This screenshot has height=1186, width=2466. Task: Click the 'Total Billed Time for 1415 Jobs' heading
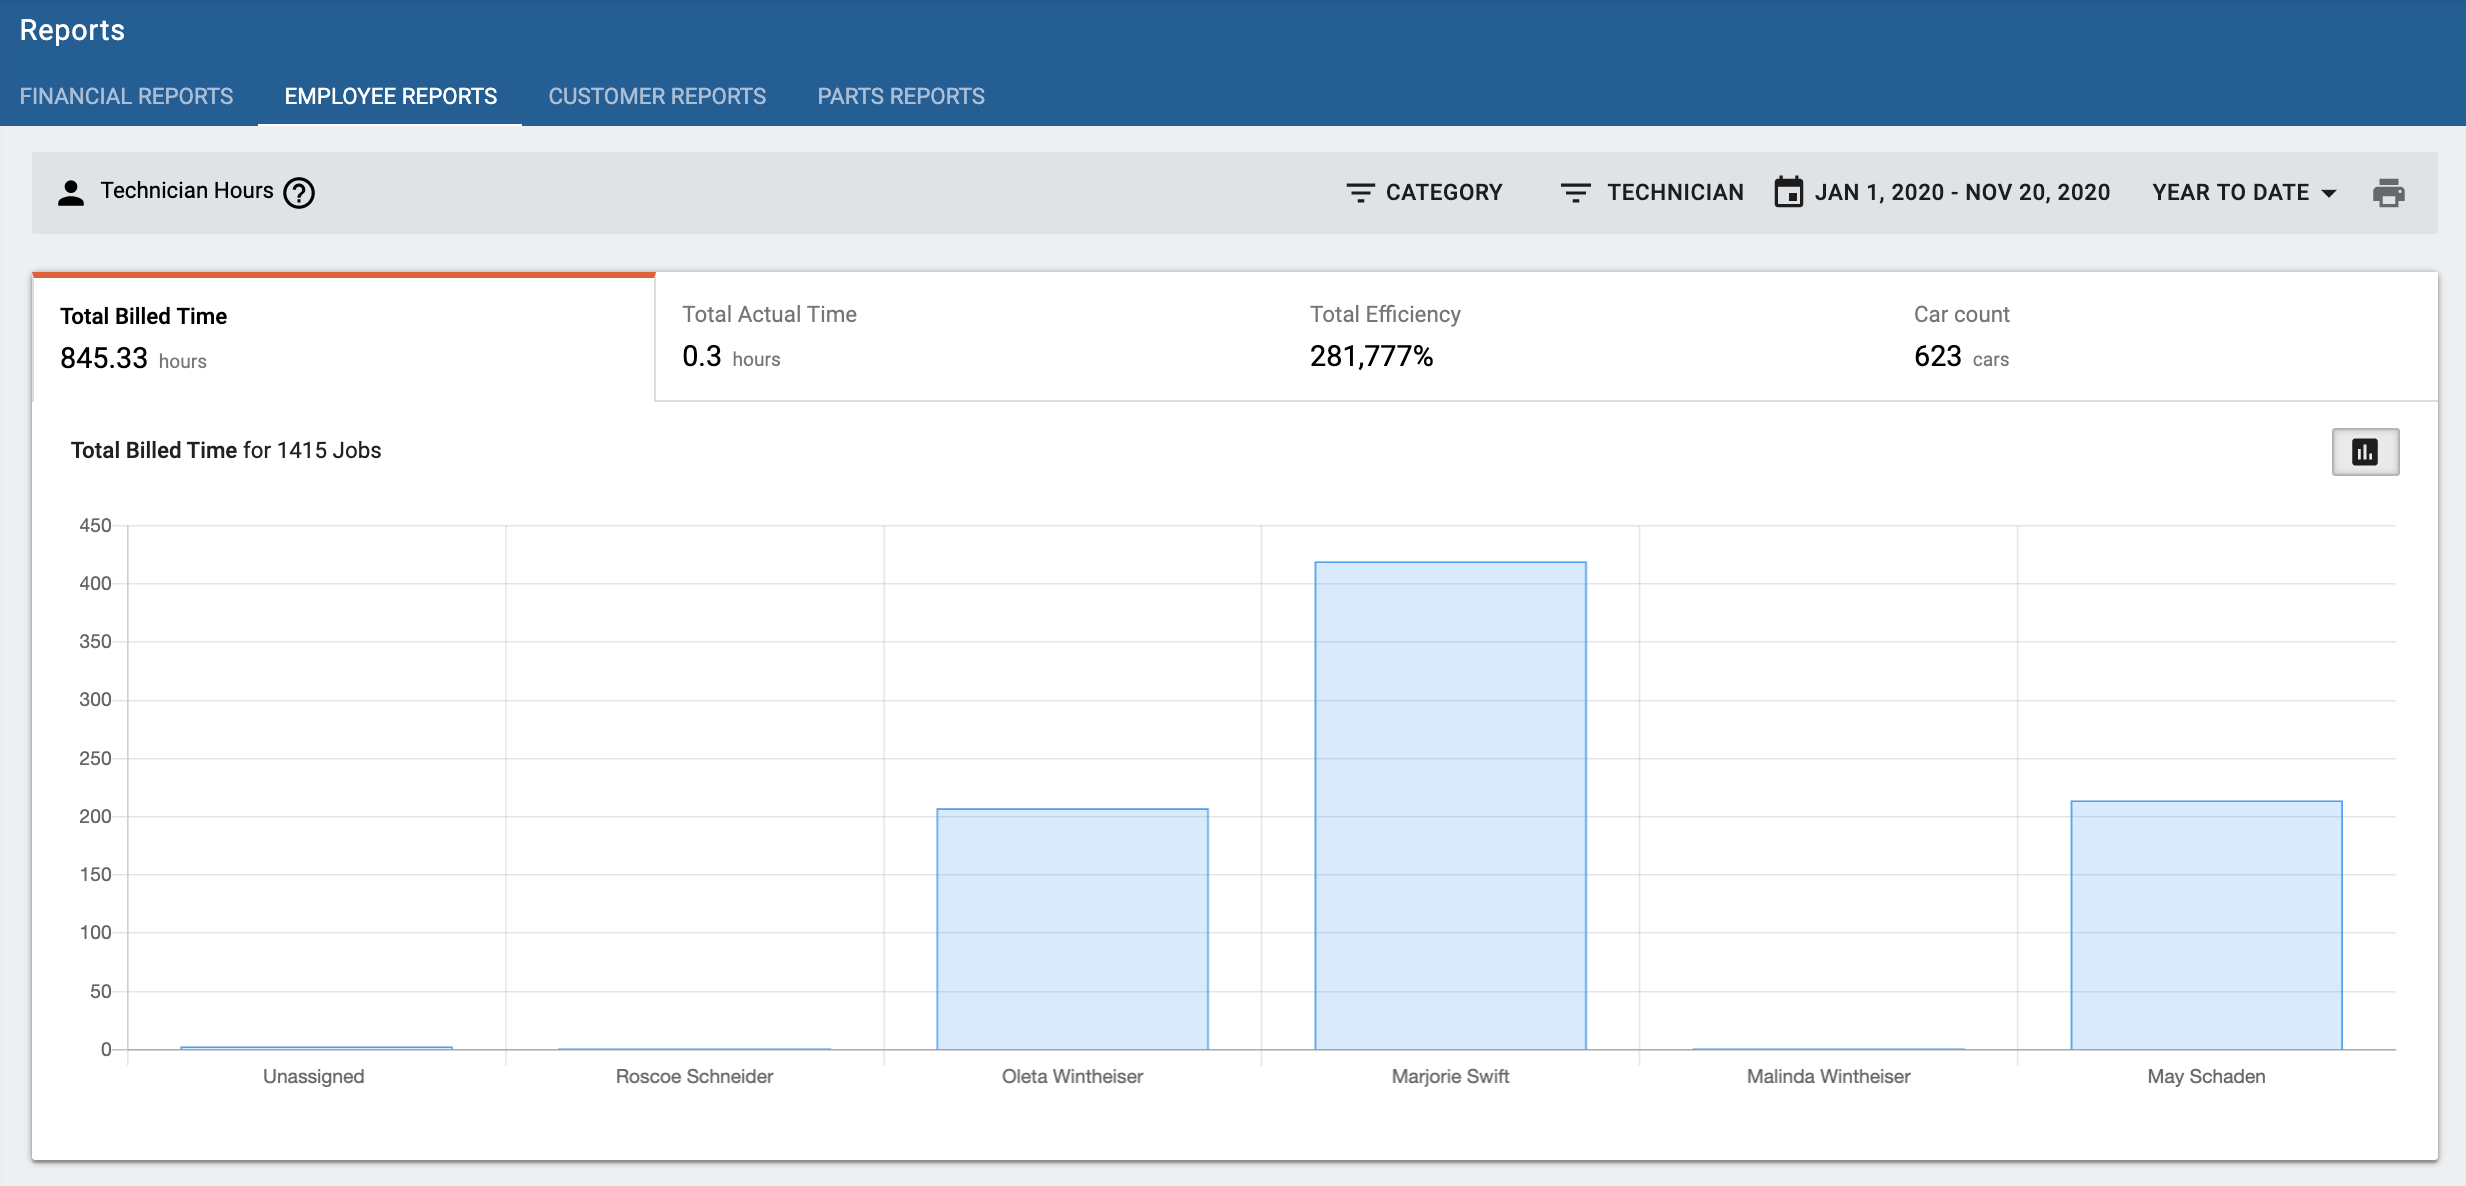point(226,450)
